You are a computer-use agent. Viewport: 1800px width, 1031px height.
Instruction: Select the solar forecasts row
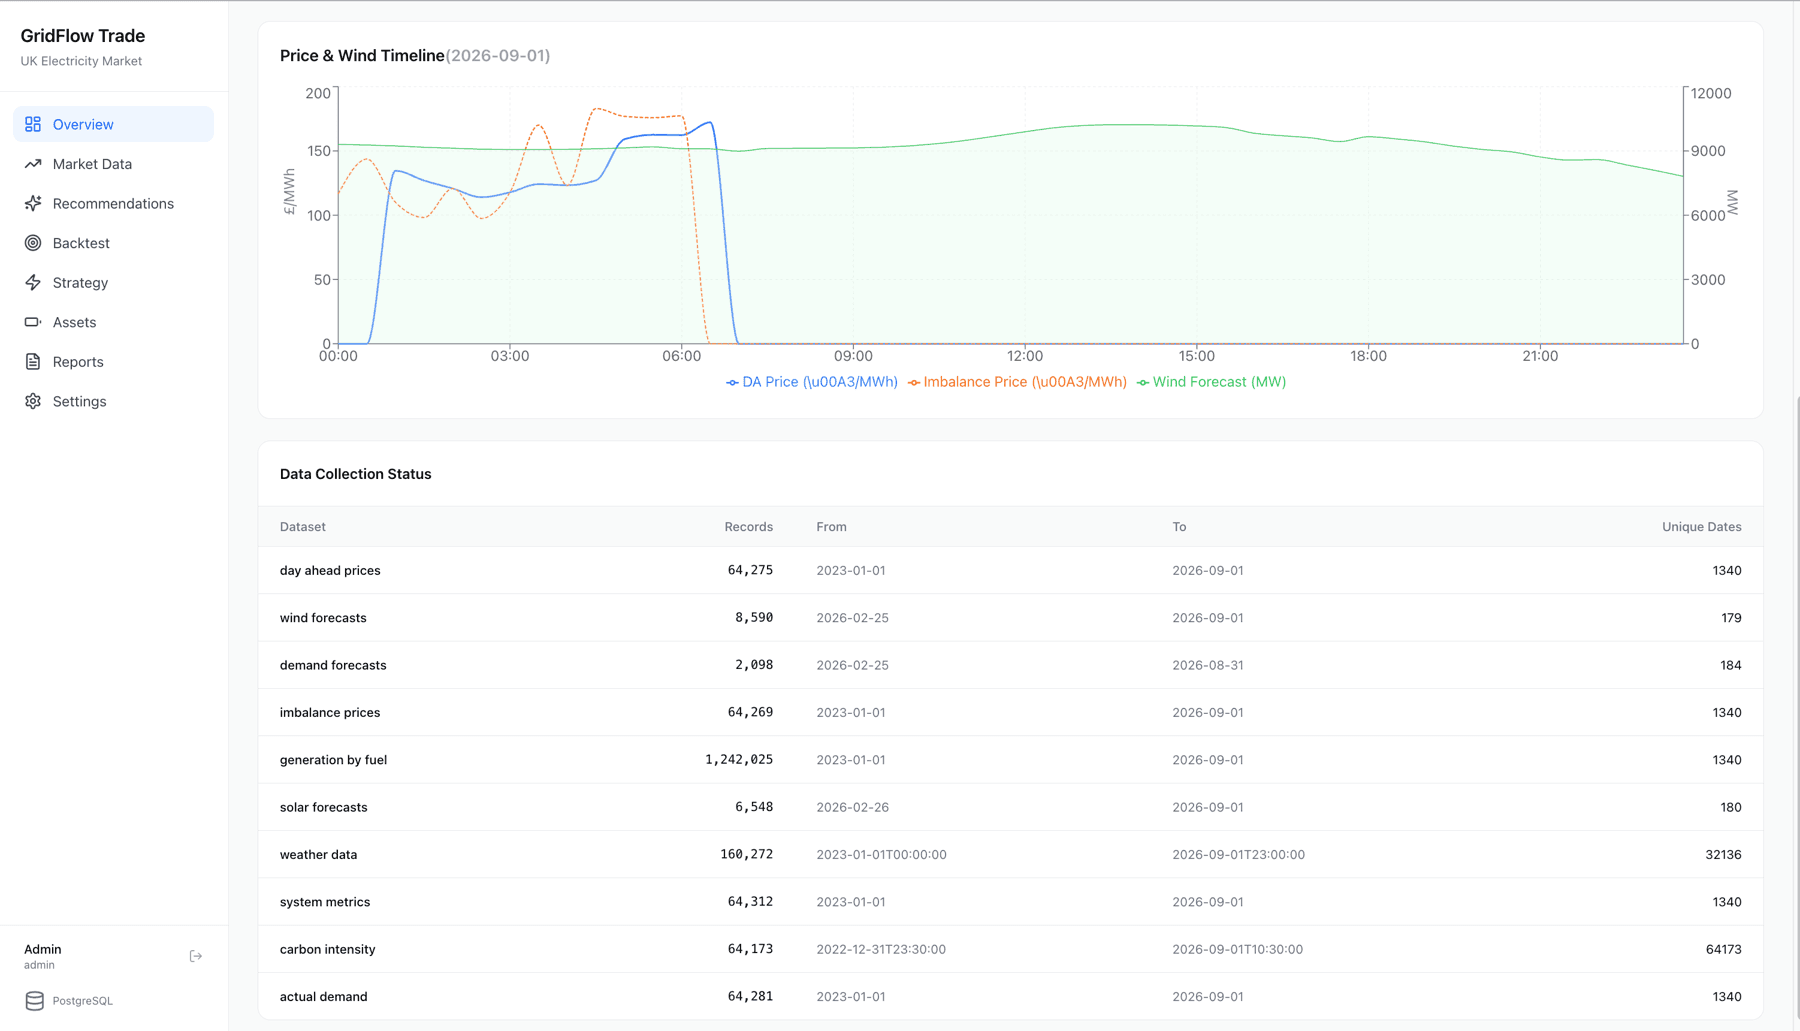click(x=1010, y=807)
